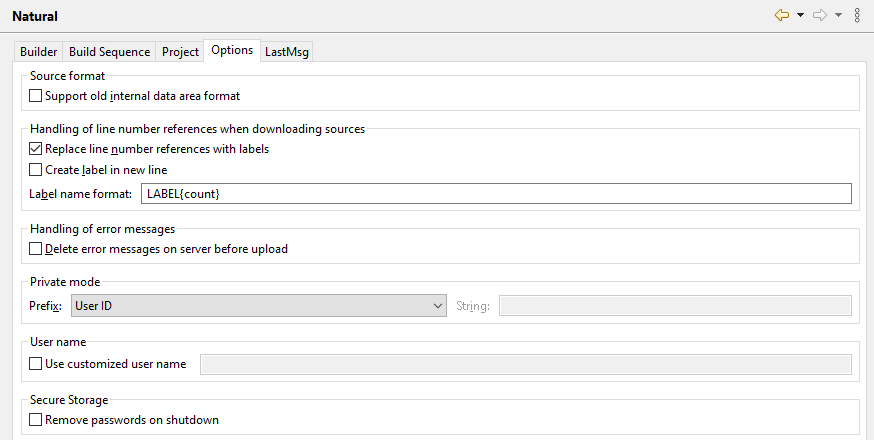Image resolution: width=874 pixels, height=440 pixels.
Task: Expand the forward history dropdown arrow
Action: click(x=838, y=16)
